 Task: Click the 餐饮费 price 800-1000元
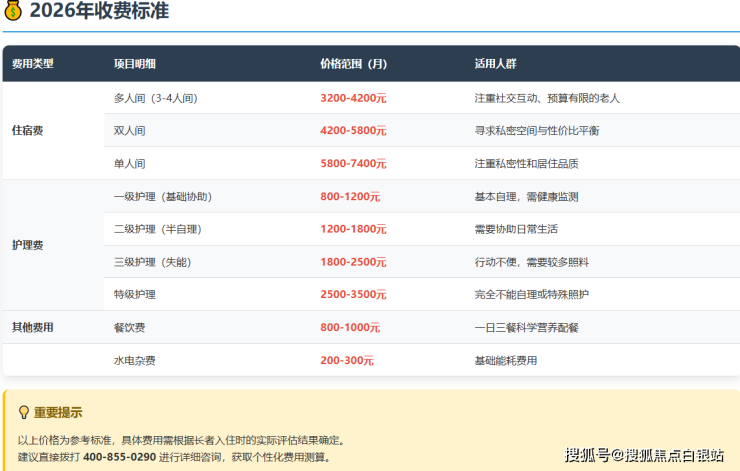click(x=350, y=327)
